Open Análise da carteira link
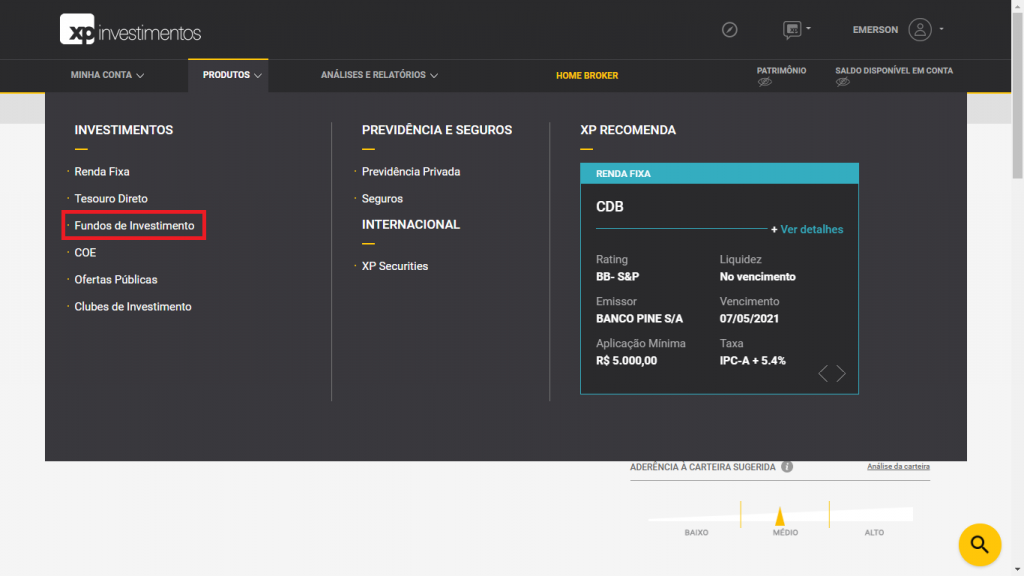Viewport: 1024px width, 576px height. 898,466
